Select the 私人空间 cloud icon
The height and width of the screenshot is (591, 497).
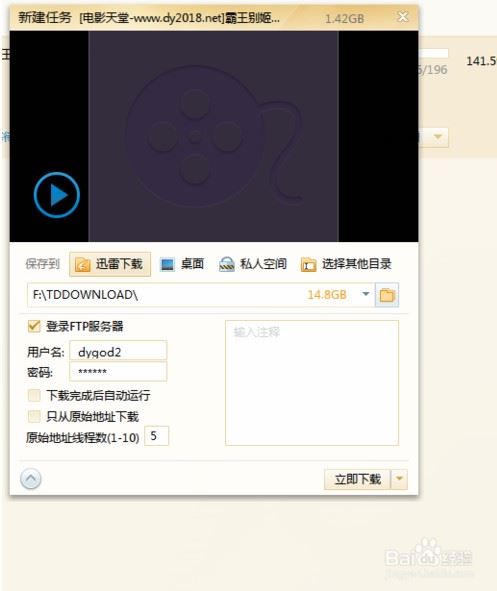click(x=227, y=264)
